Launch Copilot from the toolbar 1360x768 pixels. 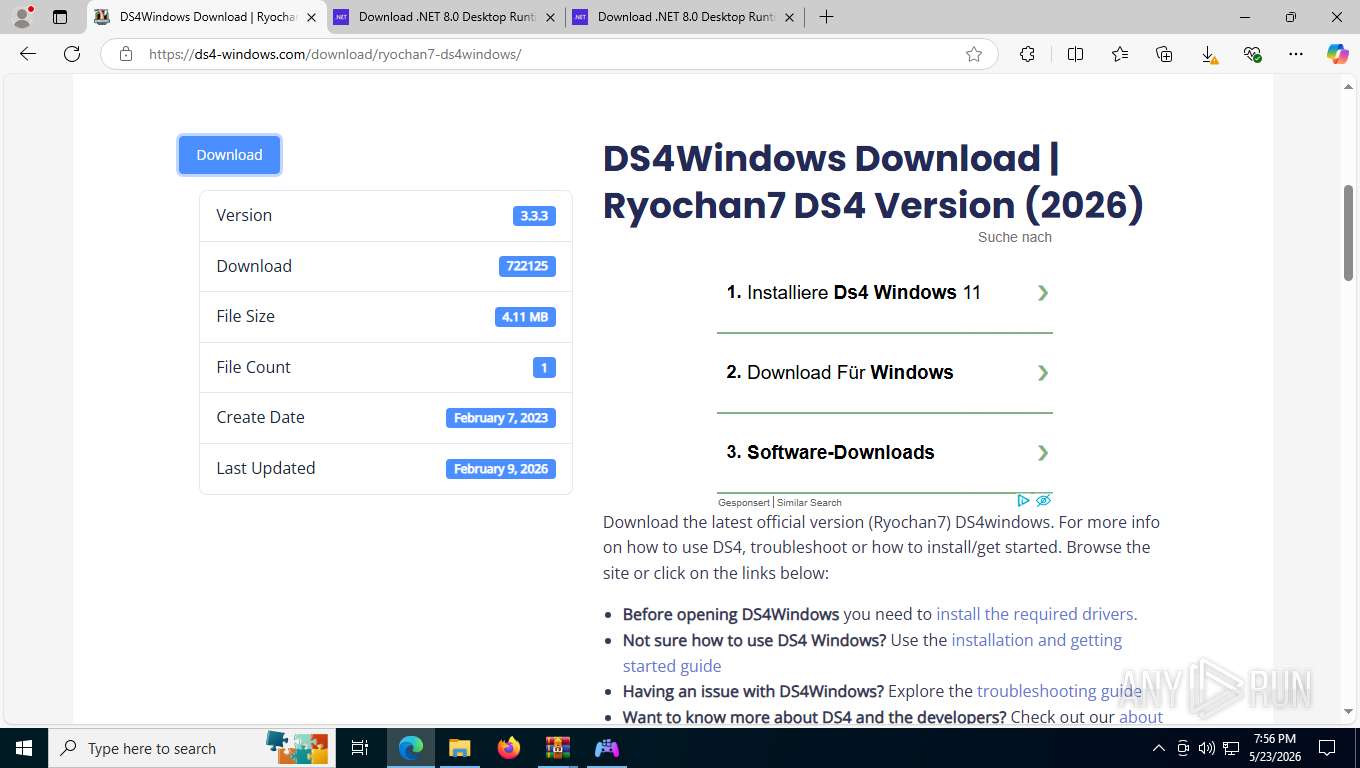pyautogui.click(x=1337, y=54)
